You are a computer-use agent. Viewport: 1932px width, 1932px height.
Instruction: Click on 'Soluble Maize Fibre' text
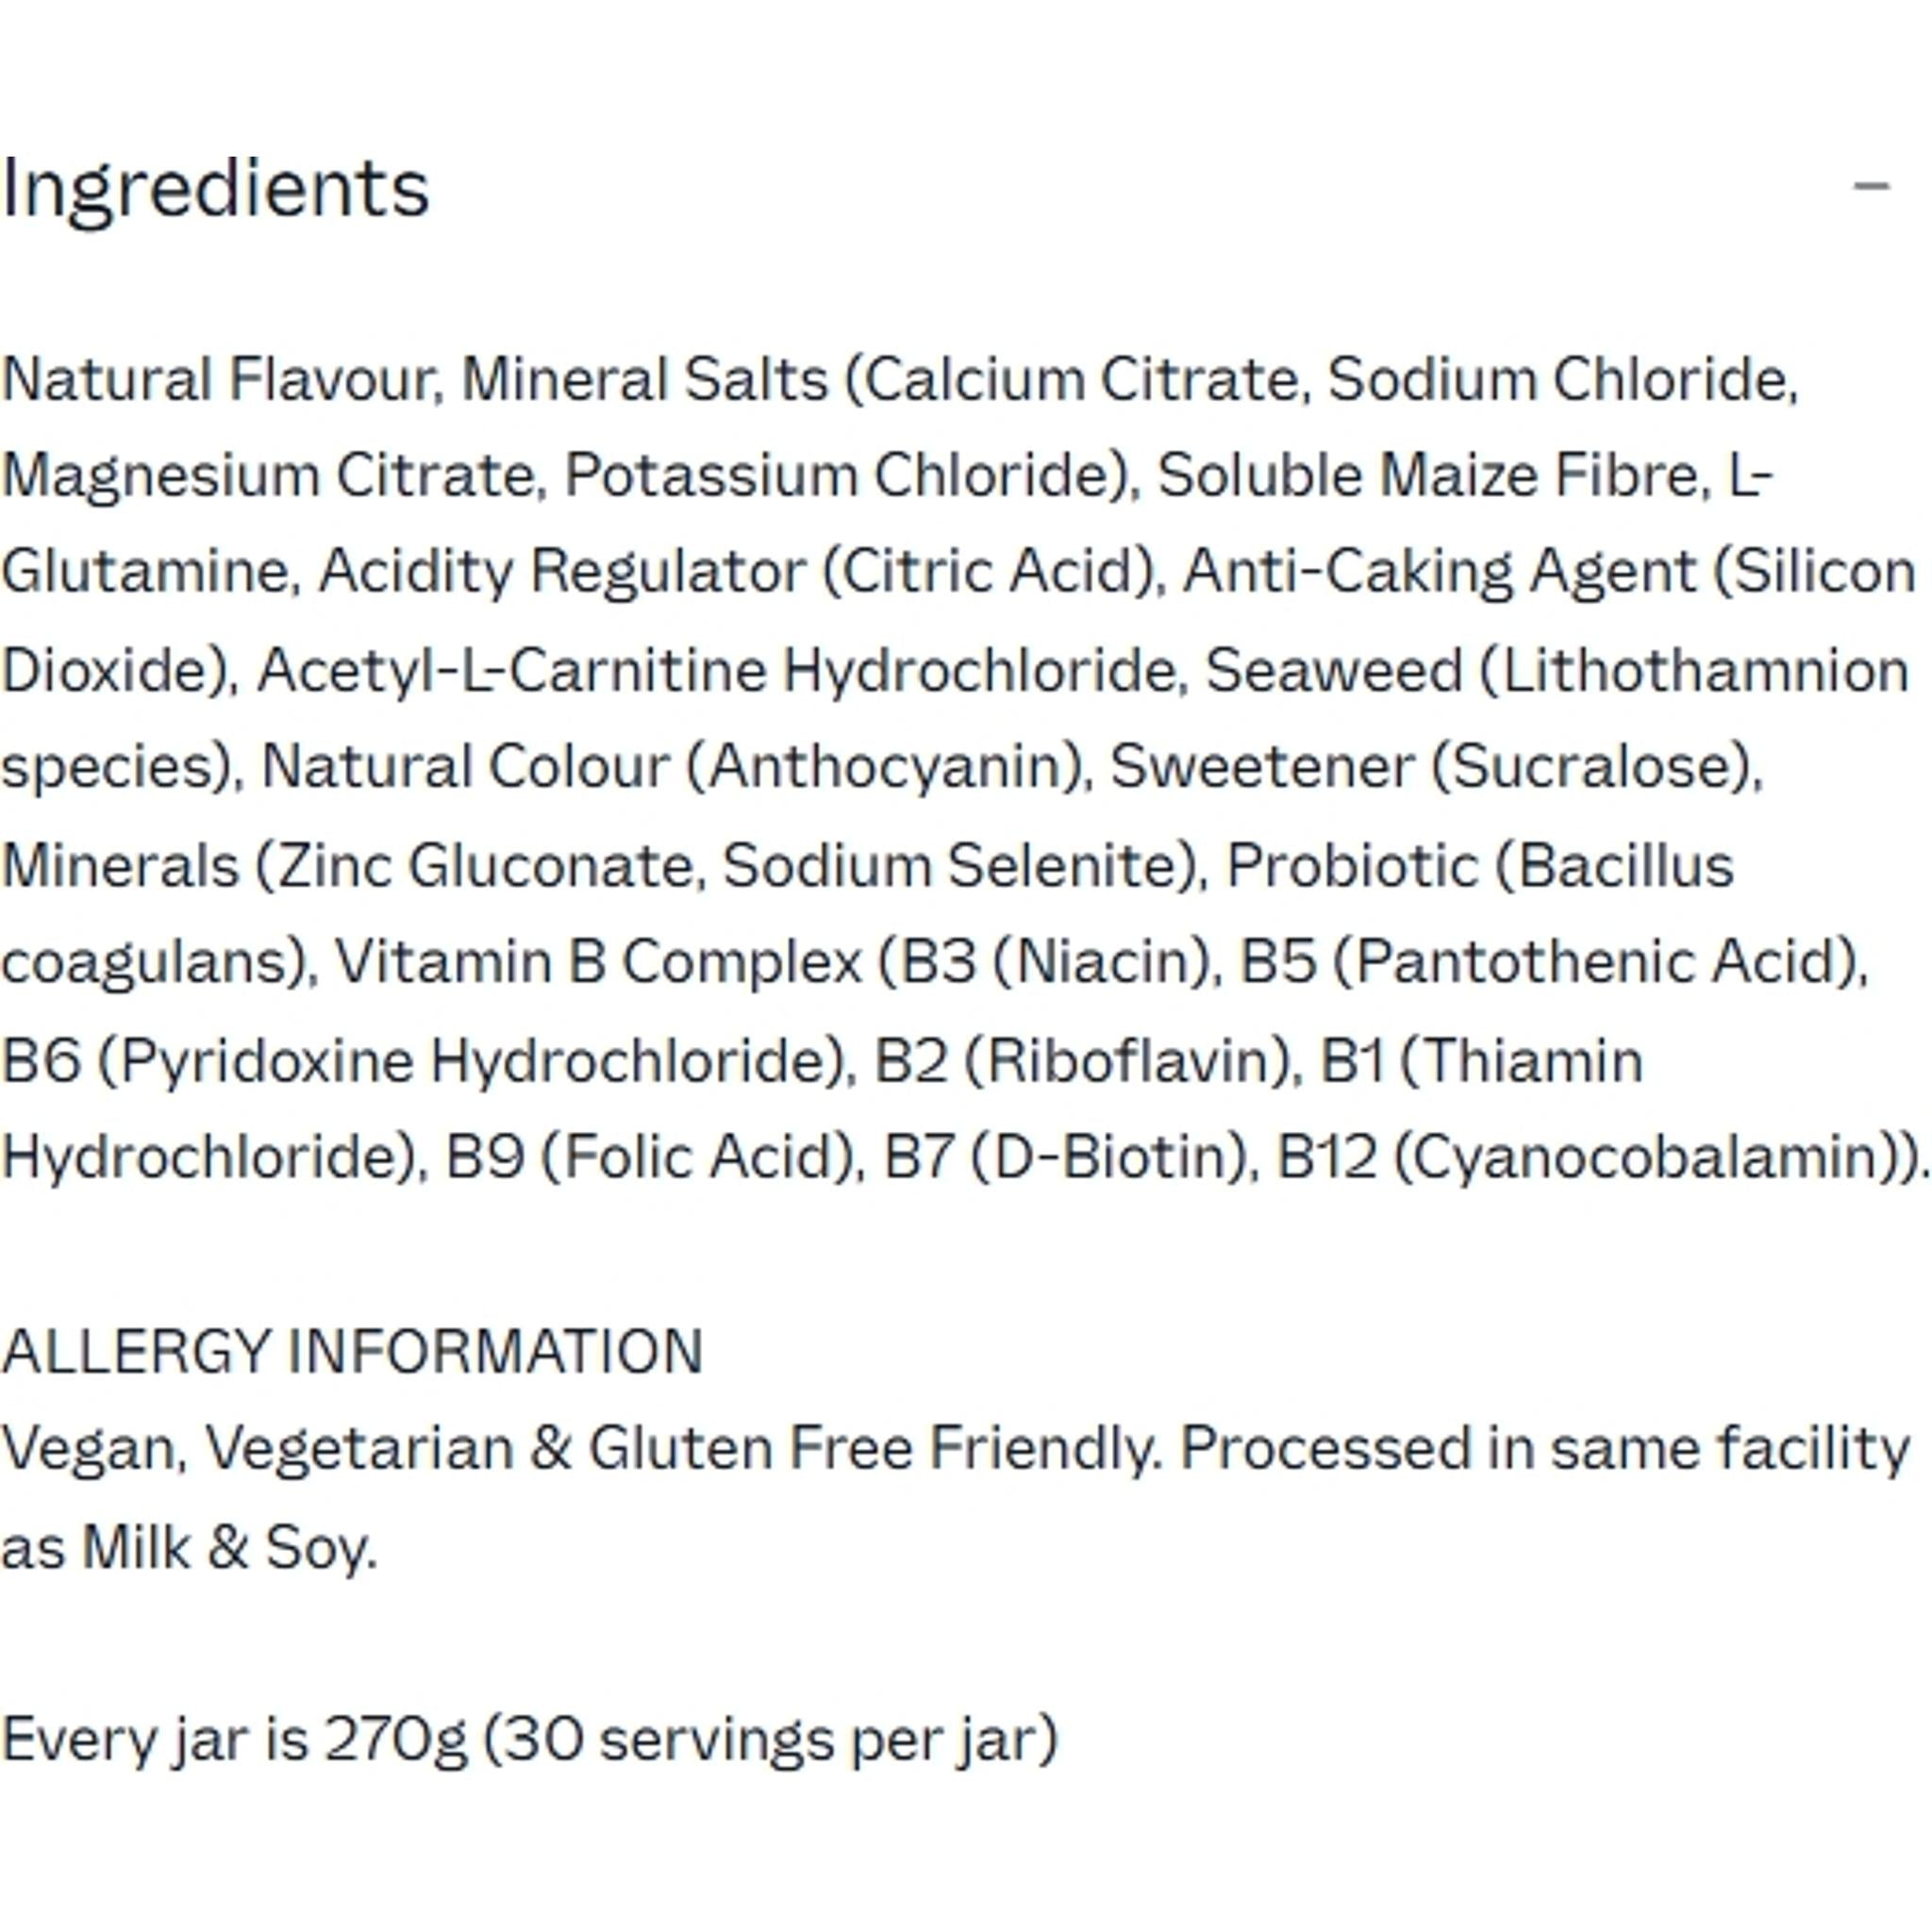coord(1428,475)
